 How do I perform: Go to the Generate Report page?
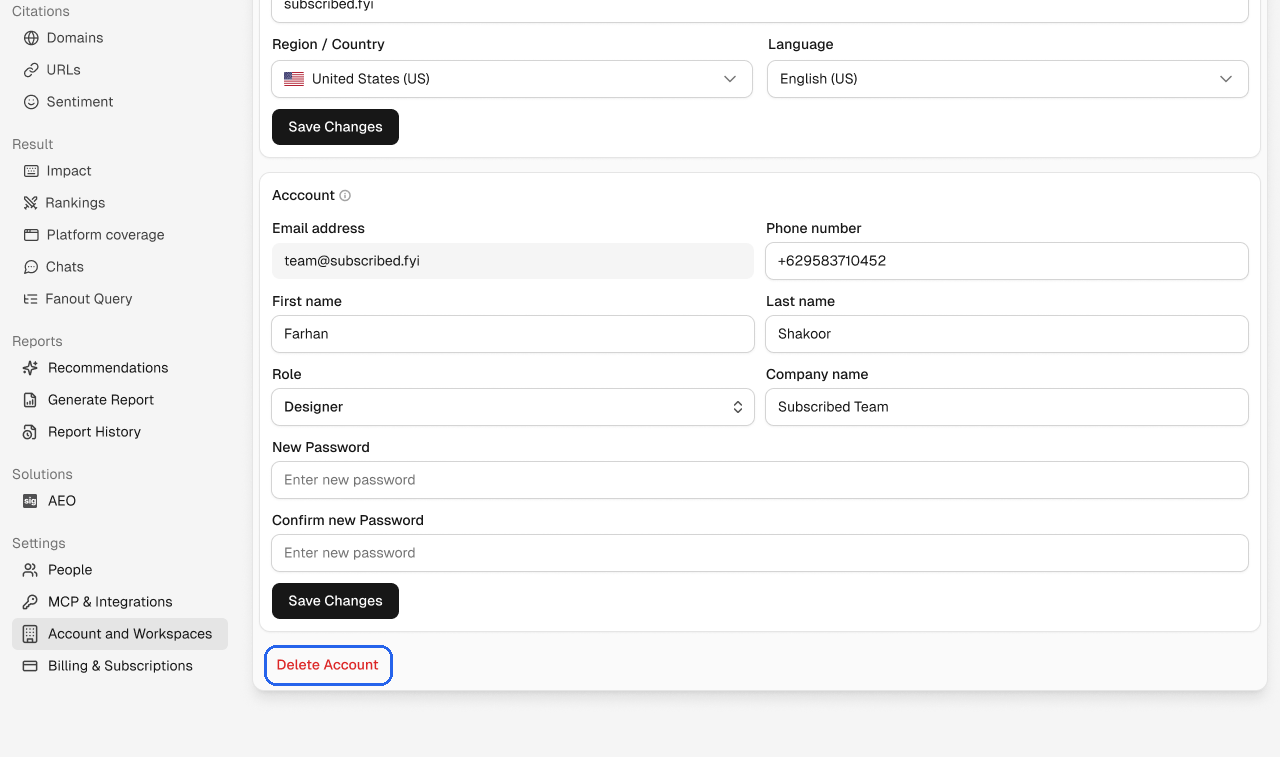click(120, 400)
